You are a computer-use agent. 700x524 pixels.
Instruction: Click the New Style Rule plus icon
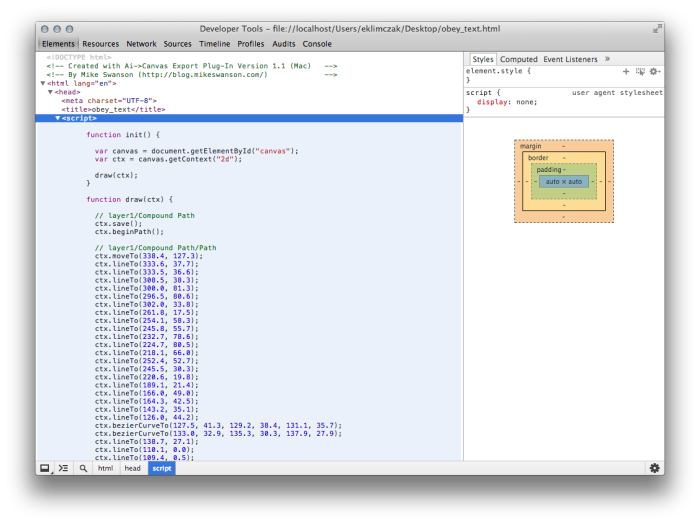(626, 71)
